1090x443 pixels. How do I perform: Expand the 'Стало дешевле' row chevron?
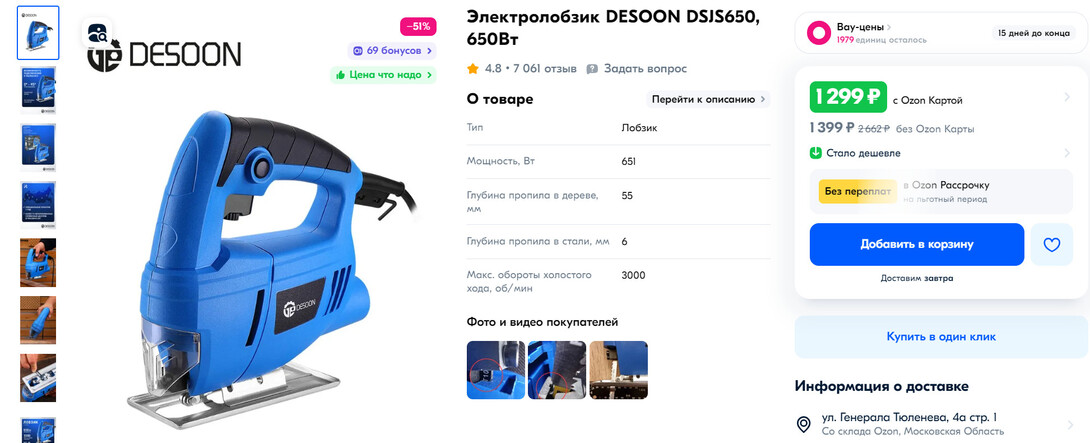click(x=1067, y=153)
